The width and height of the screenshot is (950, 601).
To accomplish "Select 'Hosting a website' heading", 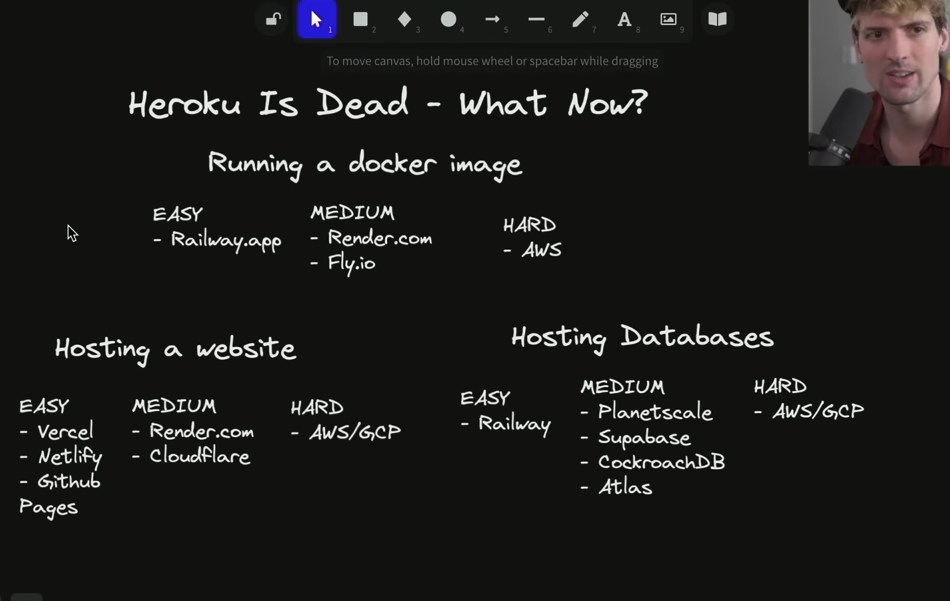I will [175, 349].
